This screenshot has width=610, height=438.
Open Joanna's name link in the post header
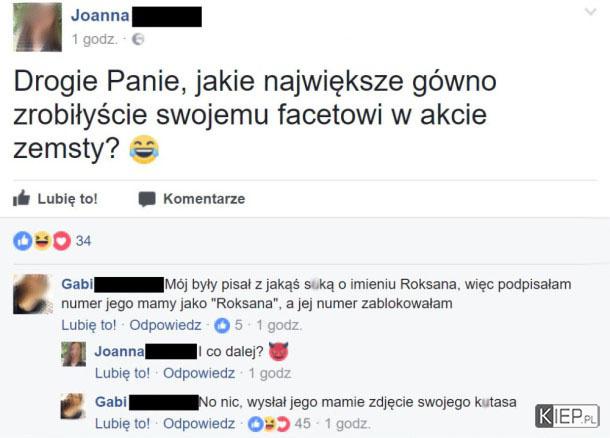coord(100,16)
